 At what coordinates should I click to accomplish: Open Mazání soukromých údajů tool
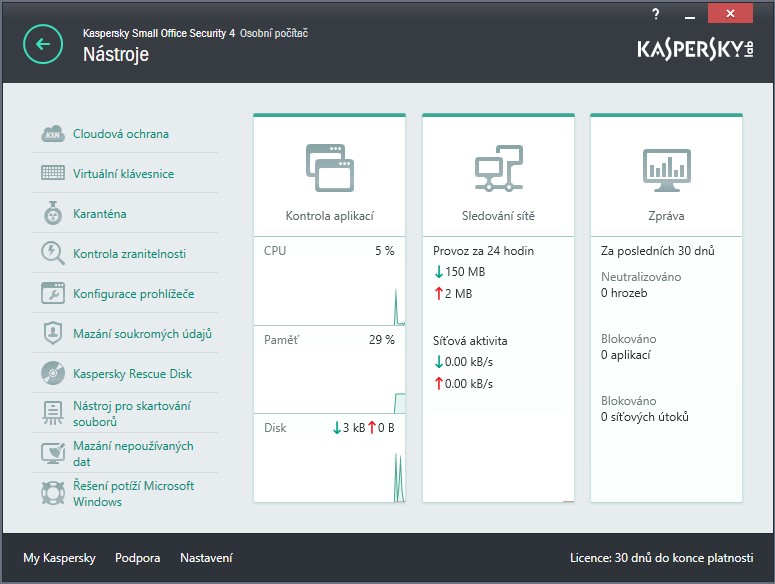(142, 334)
